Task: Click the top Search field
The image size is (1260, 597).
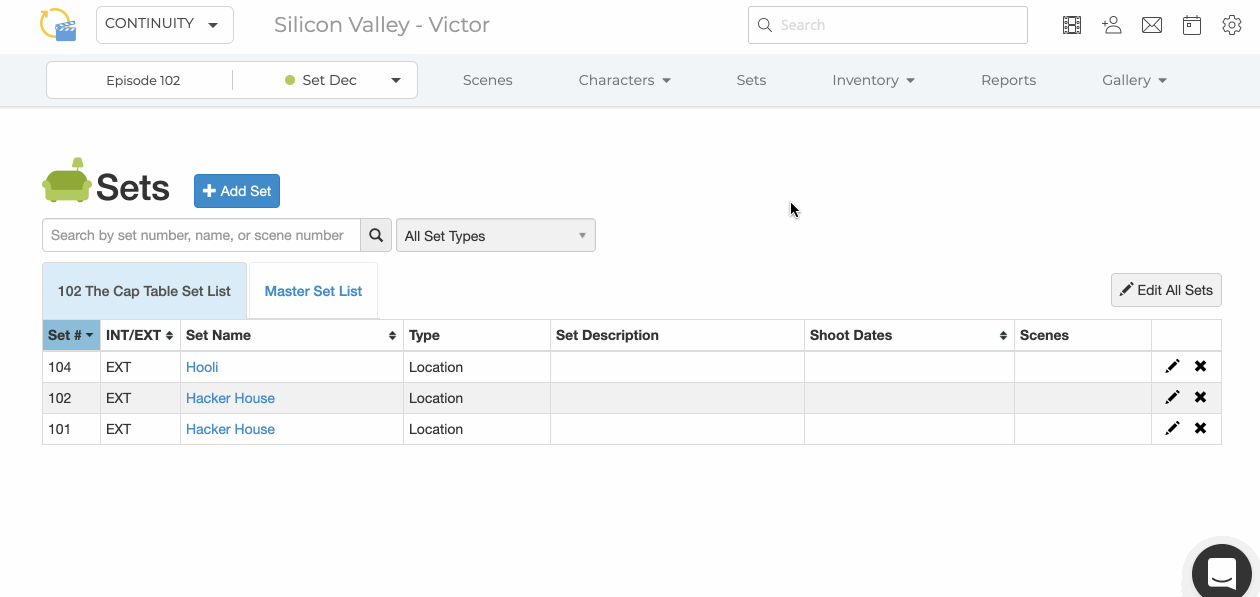Action: [x=887, y=25]
